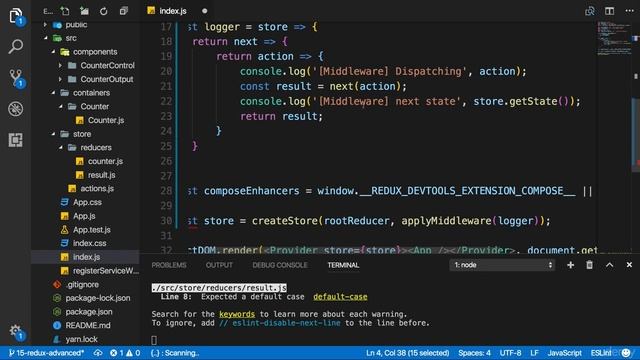
Task: Collapse all folders in explorer
Action: pos(123,11)
